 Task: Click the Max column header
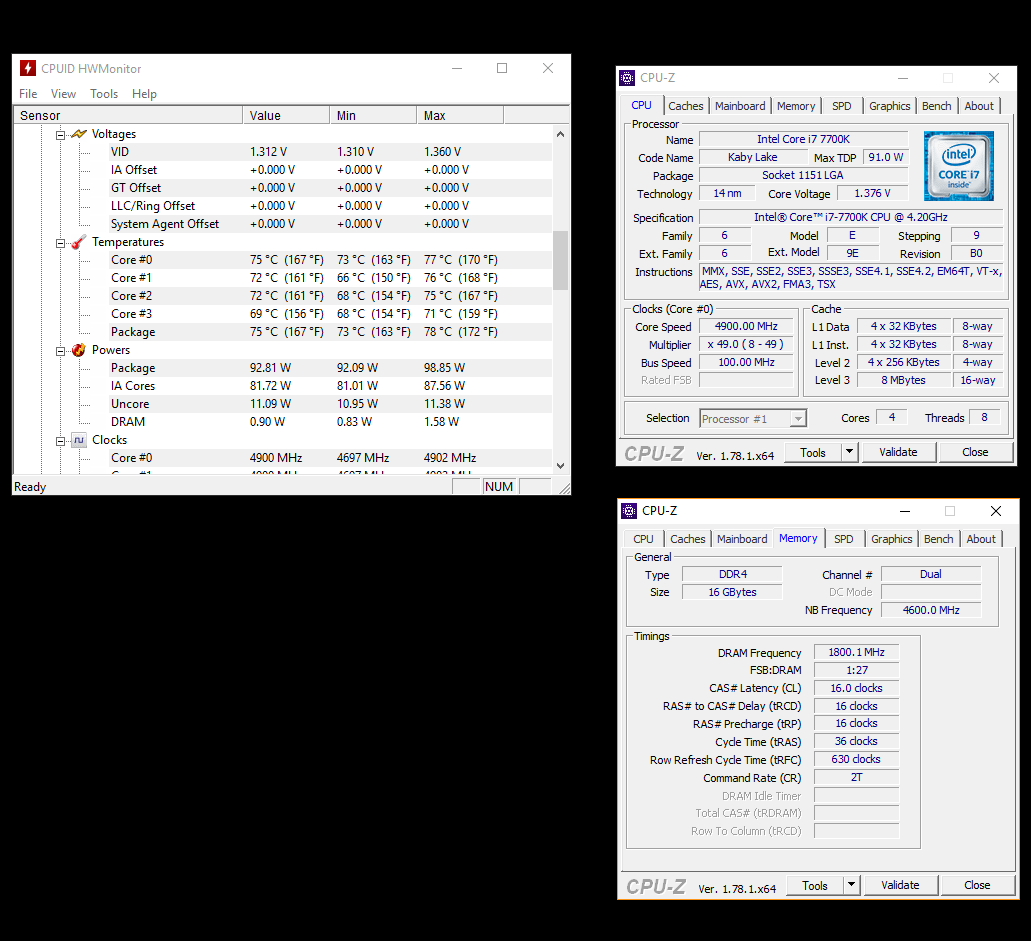[460, 116]
